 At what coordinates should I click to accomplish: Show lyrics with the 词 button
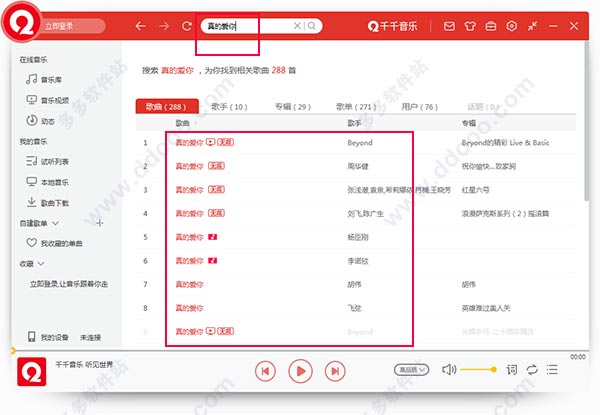click(511, 370)
